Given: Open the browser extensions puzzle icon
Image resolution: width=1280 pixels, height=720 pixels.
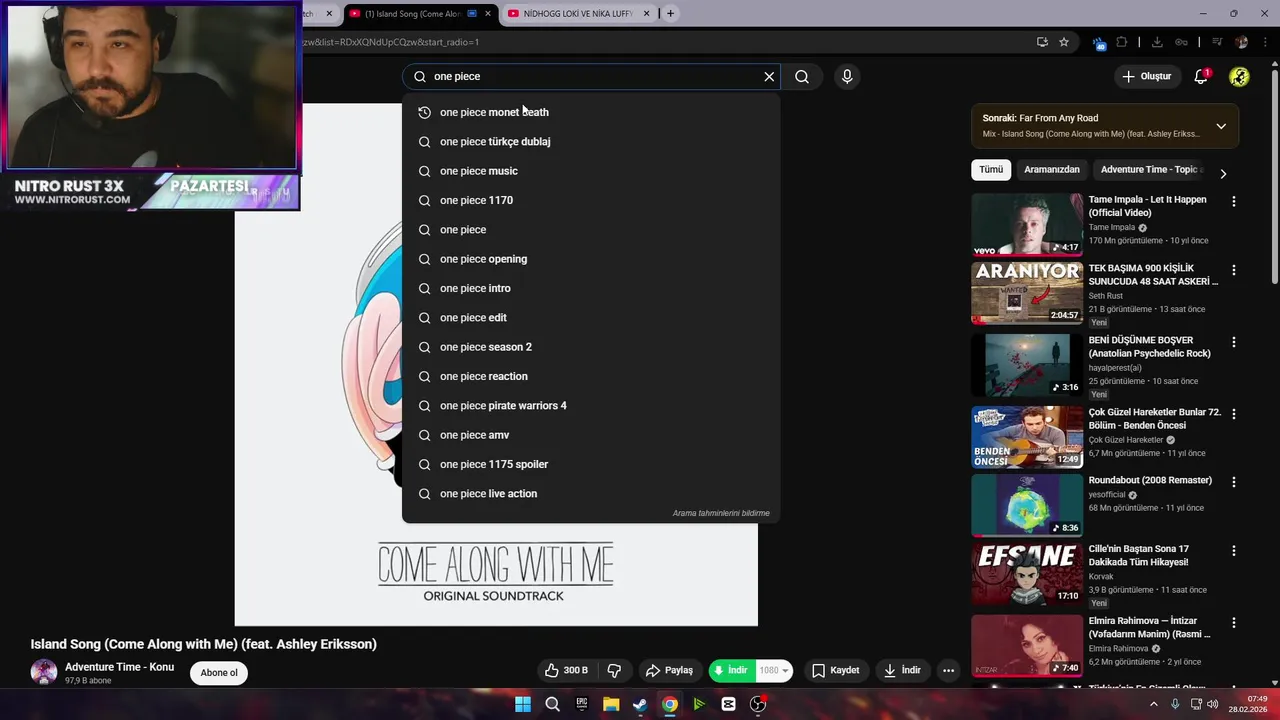Looking at the screenshot, I should (1122, 42).
